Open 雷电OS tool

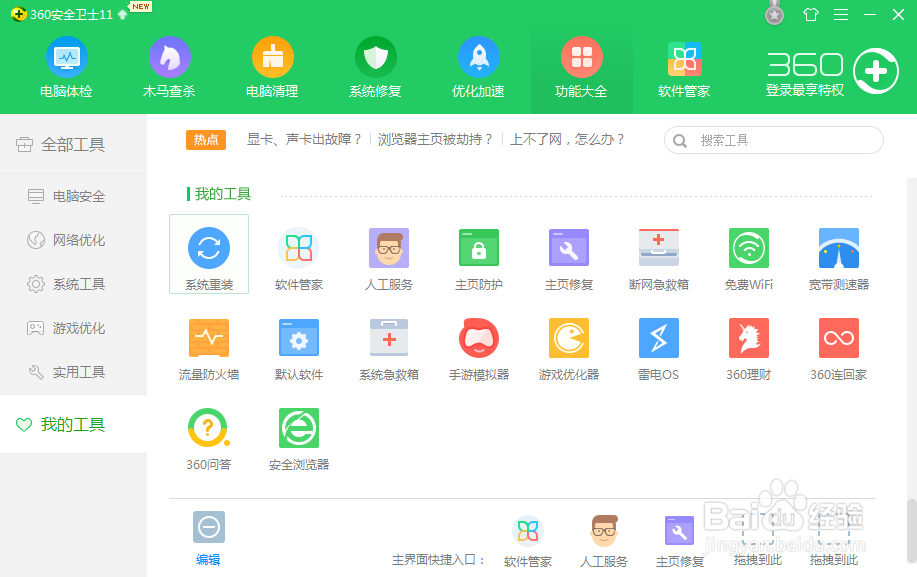pyautogui.click(x=659, y=349)
